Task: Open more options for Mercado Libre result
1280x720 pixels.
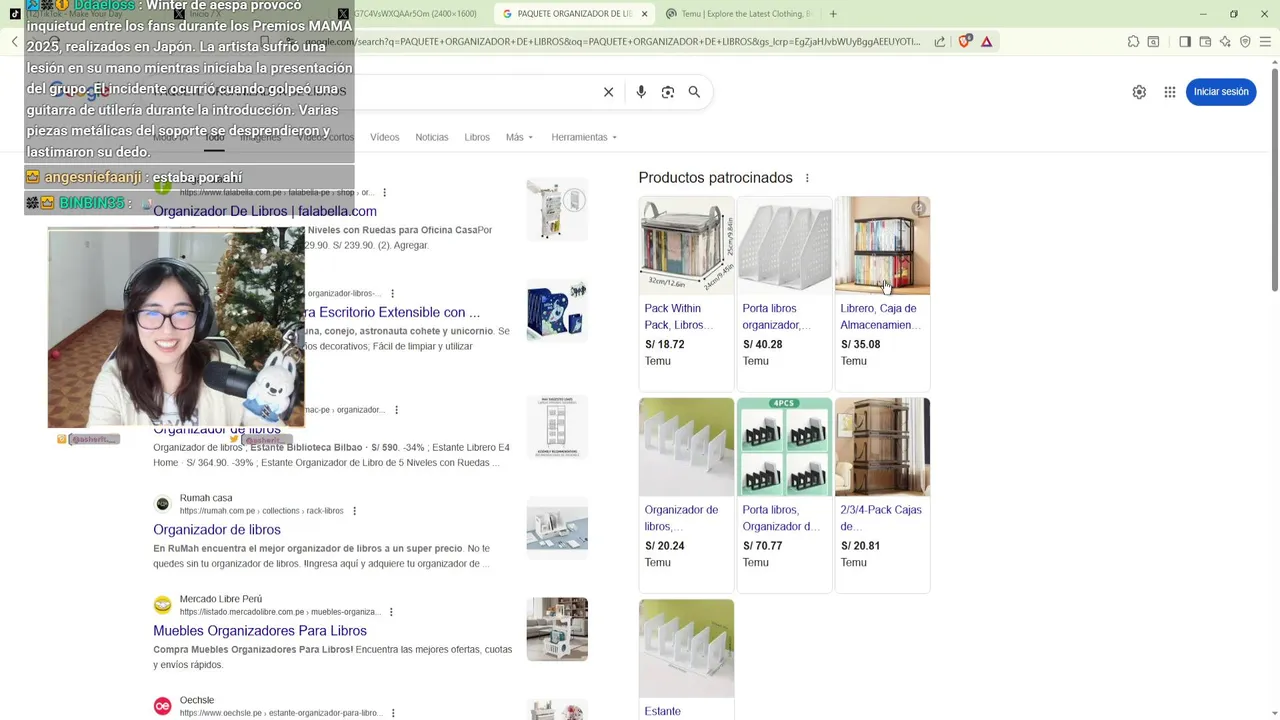Action: tap(391, 612)
